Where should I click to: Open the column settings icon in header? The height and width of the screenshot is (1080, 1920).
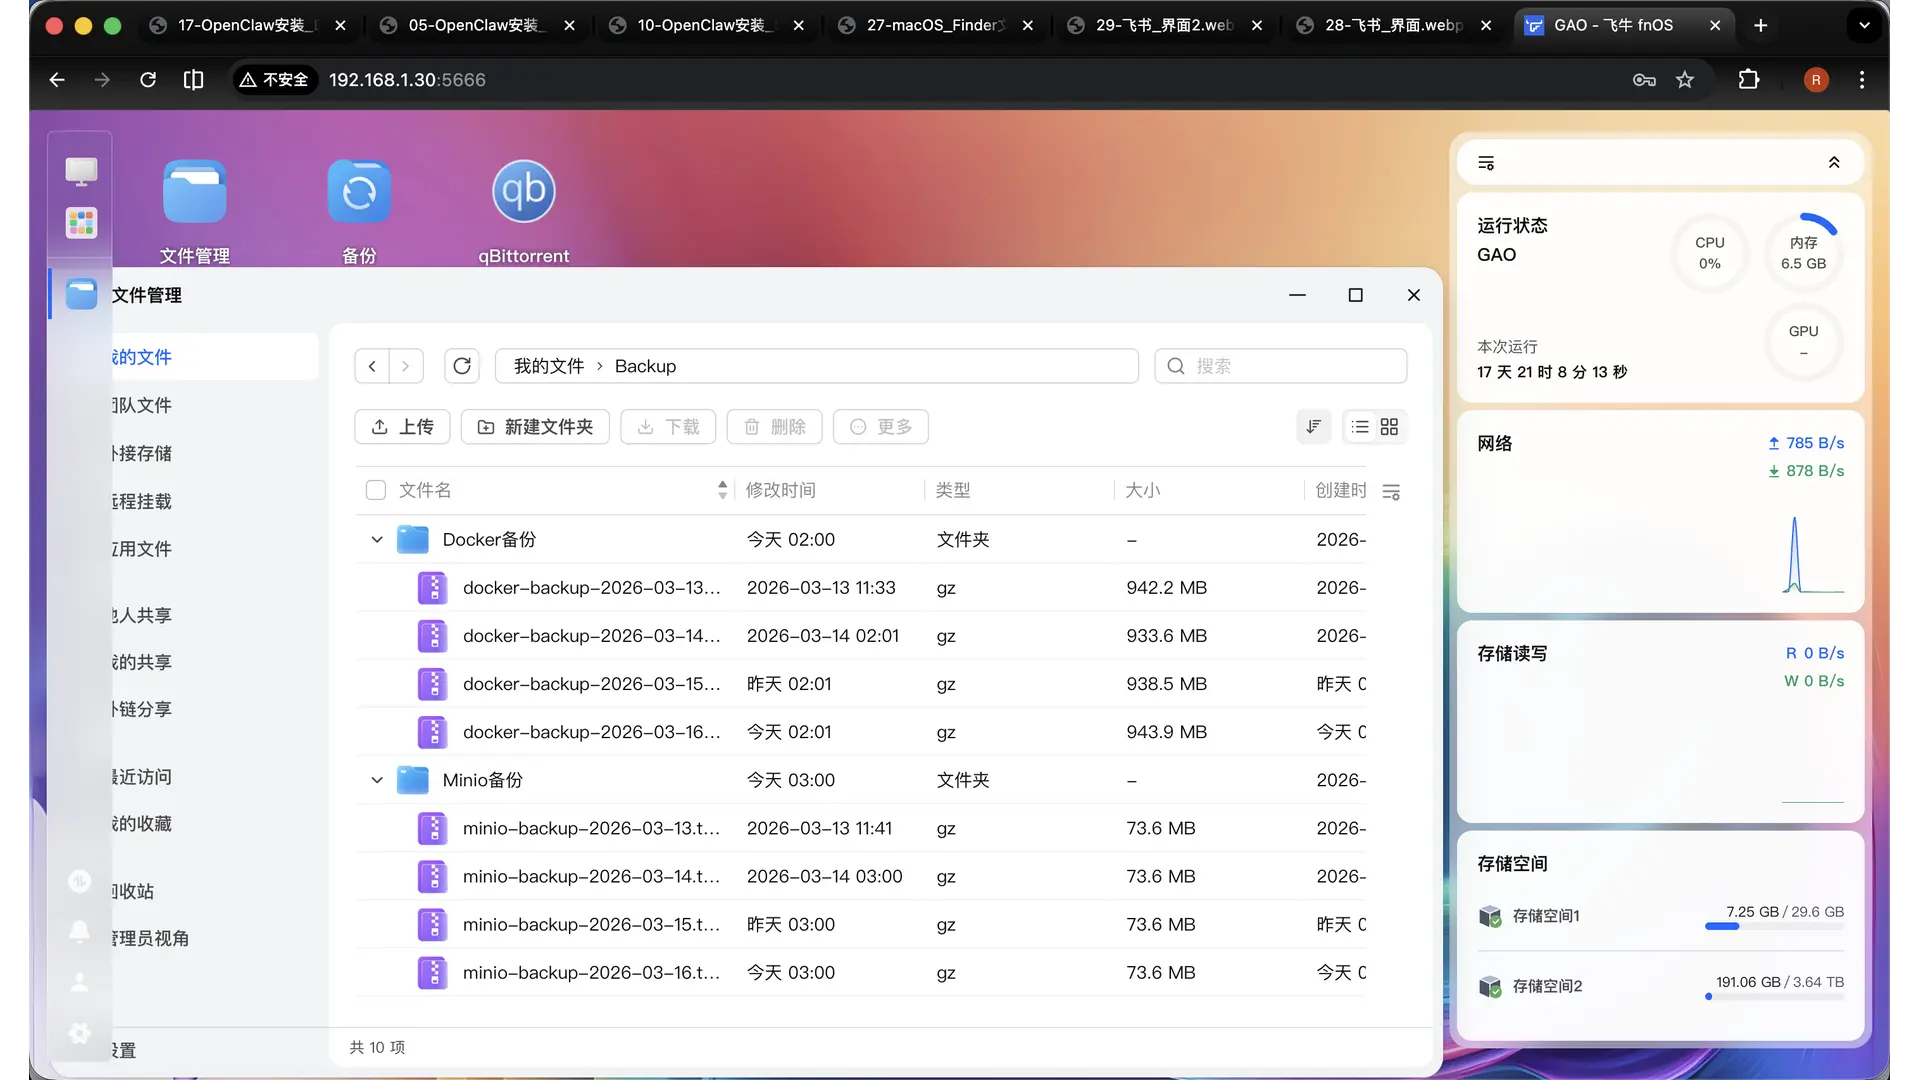[1391, 491]
